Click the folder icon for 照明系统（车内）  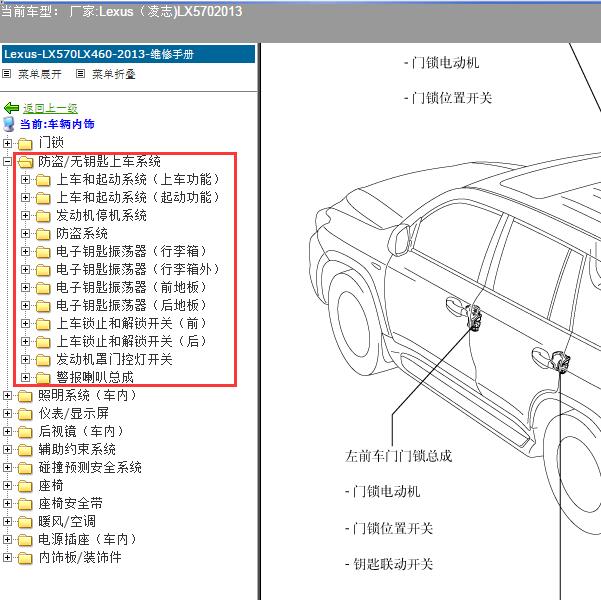coord(25,396)
